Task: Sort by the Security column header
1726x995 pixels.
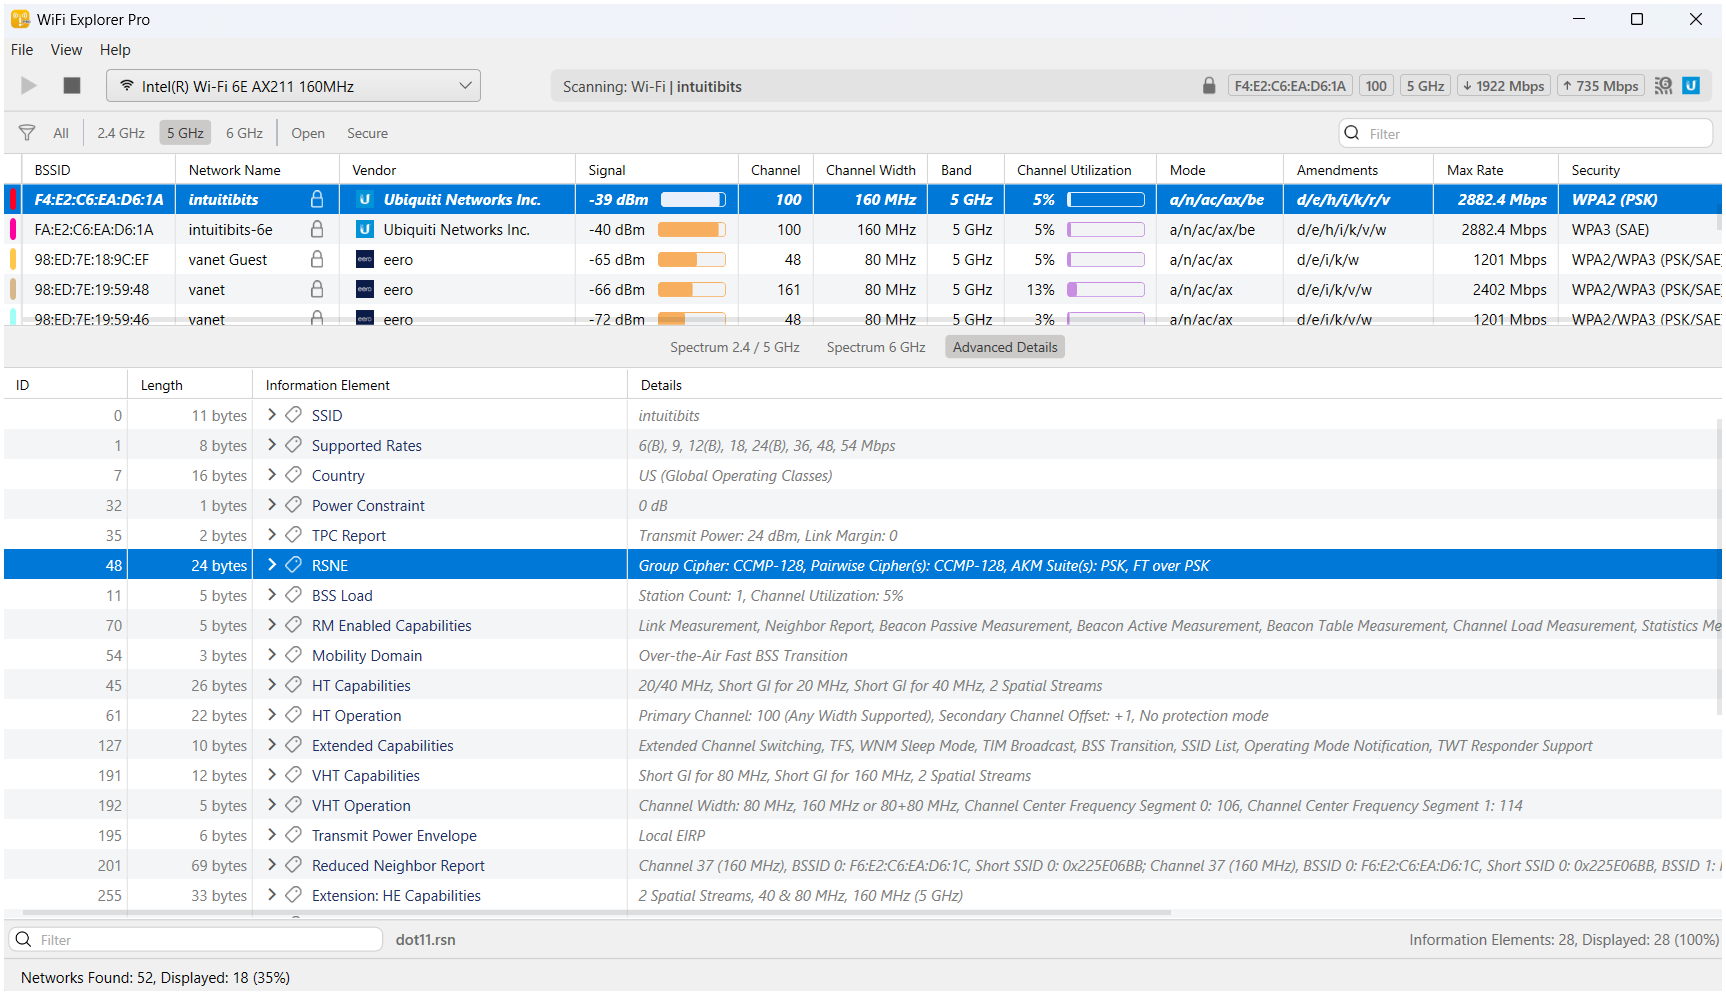Action: click(x=1640, y=170)
